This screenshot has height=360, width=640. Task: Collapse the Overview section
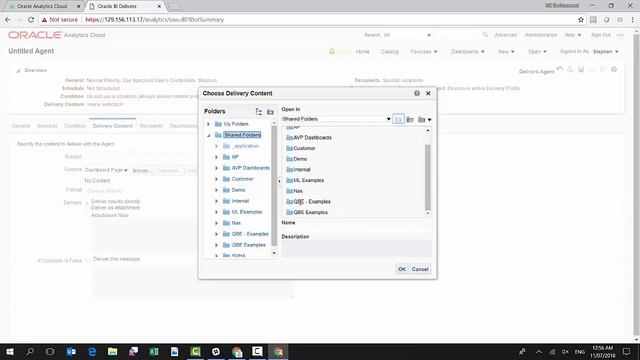(x=18, y=71)
